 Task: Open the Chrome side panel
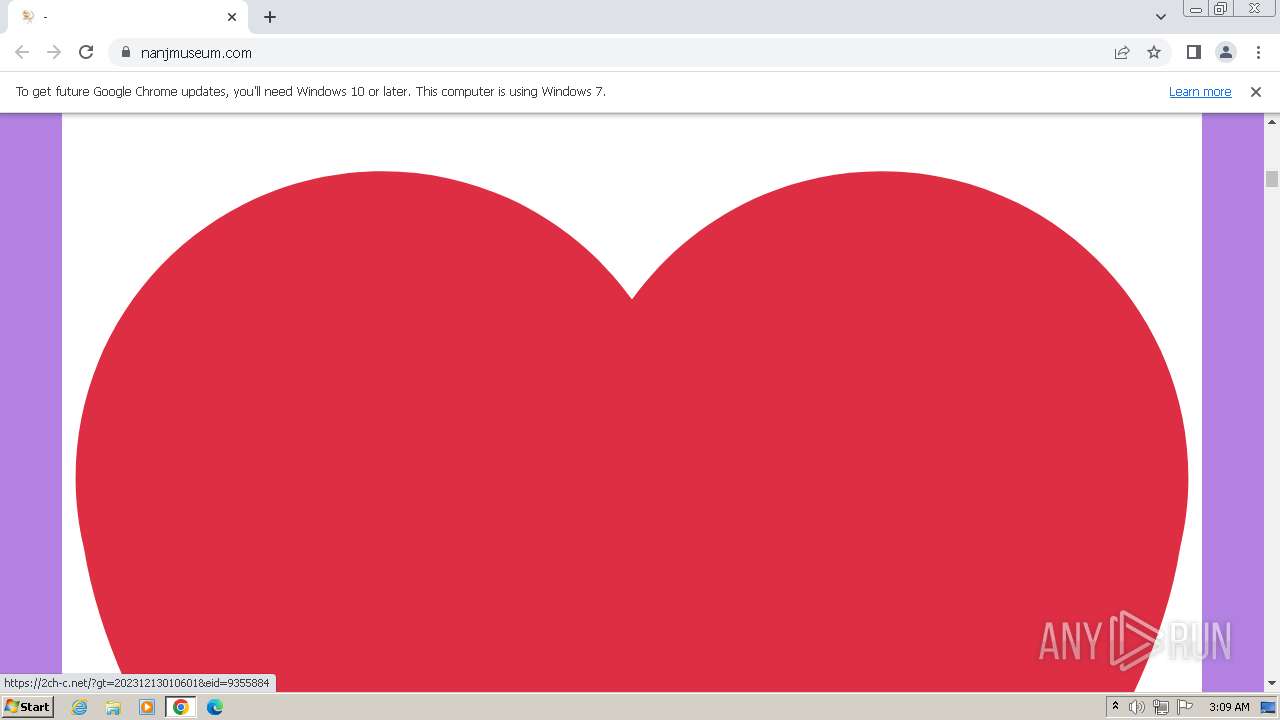1193,52
